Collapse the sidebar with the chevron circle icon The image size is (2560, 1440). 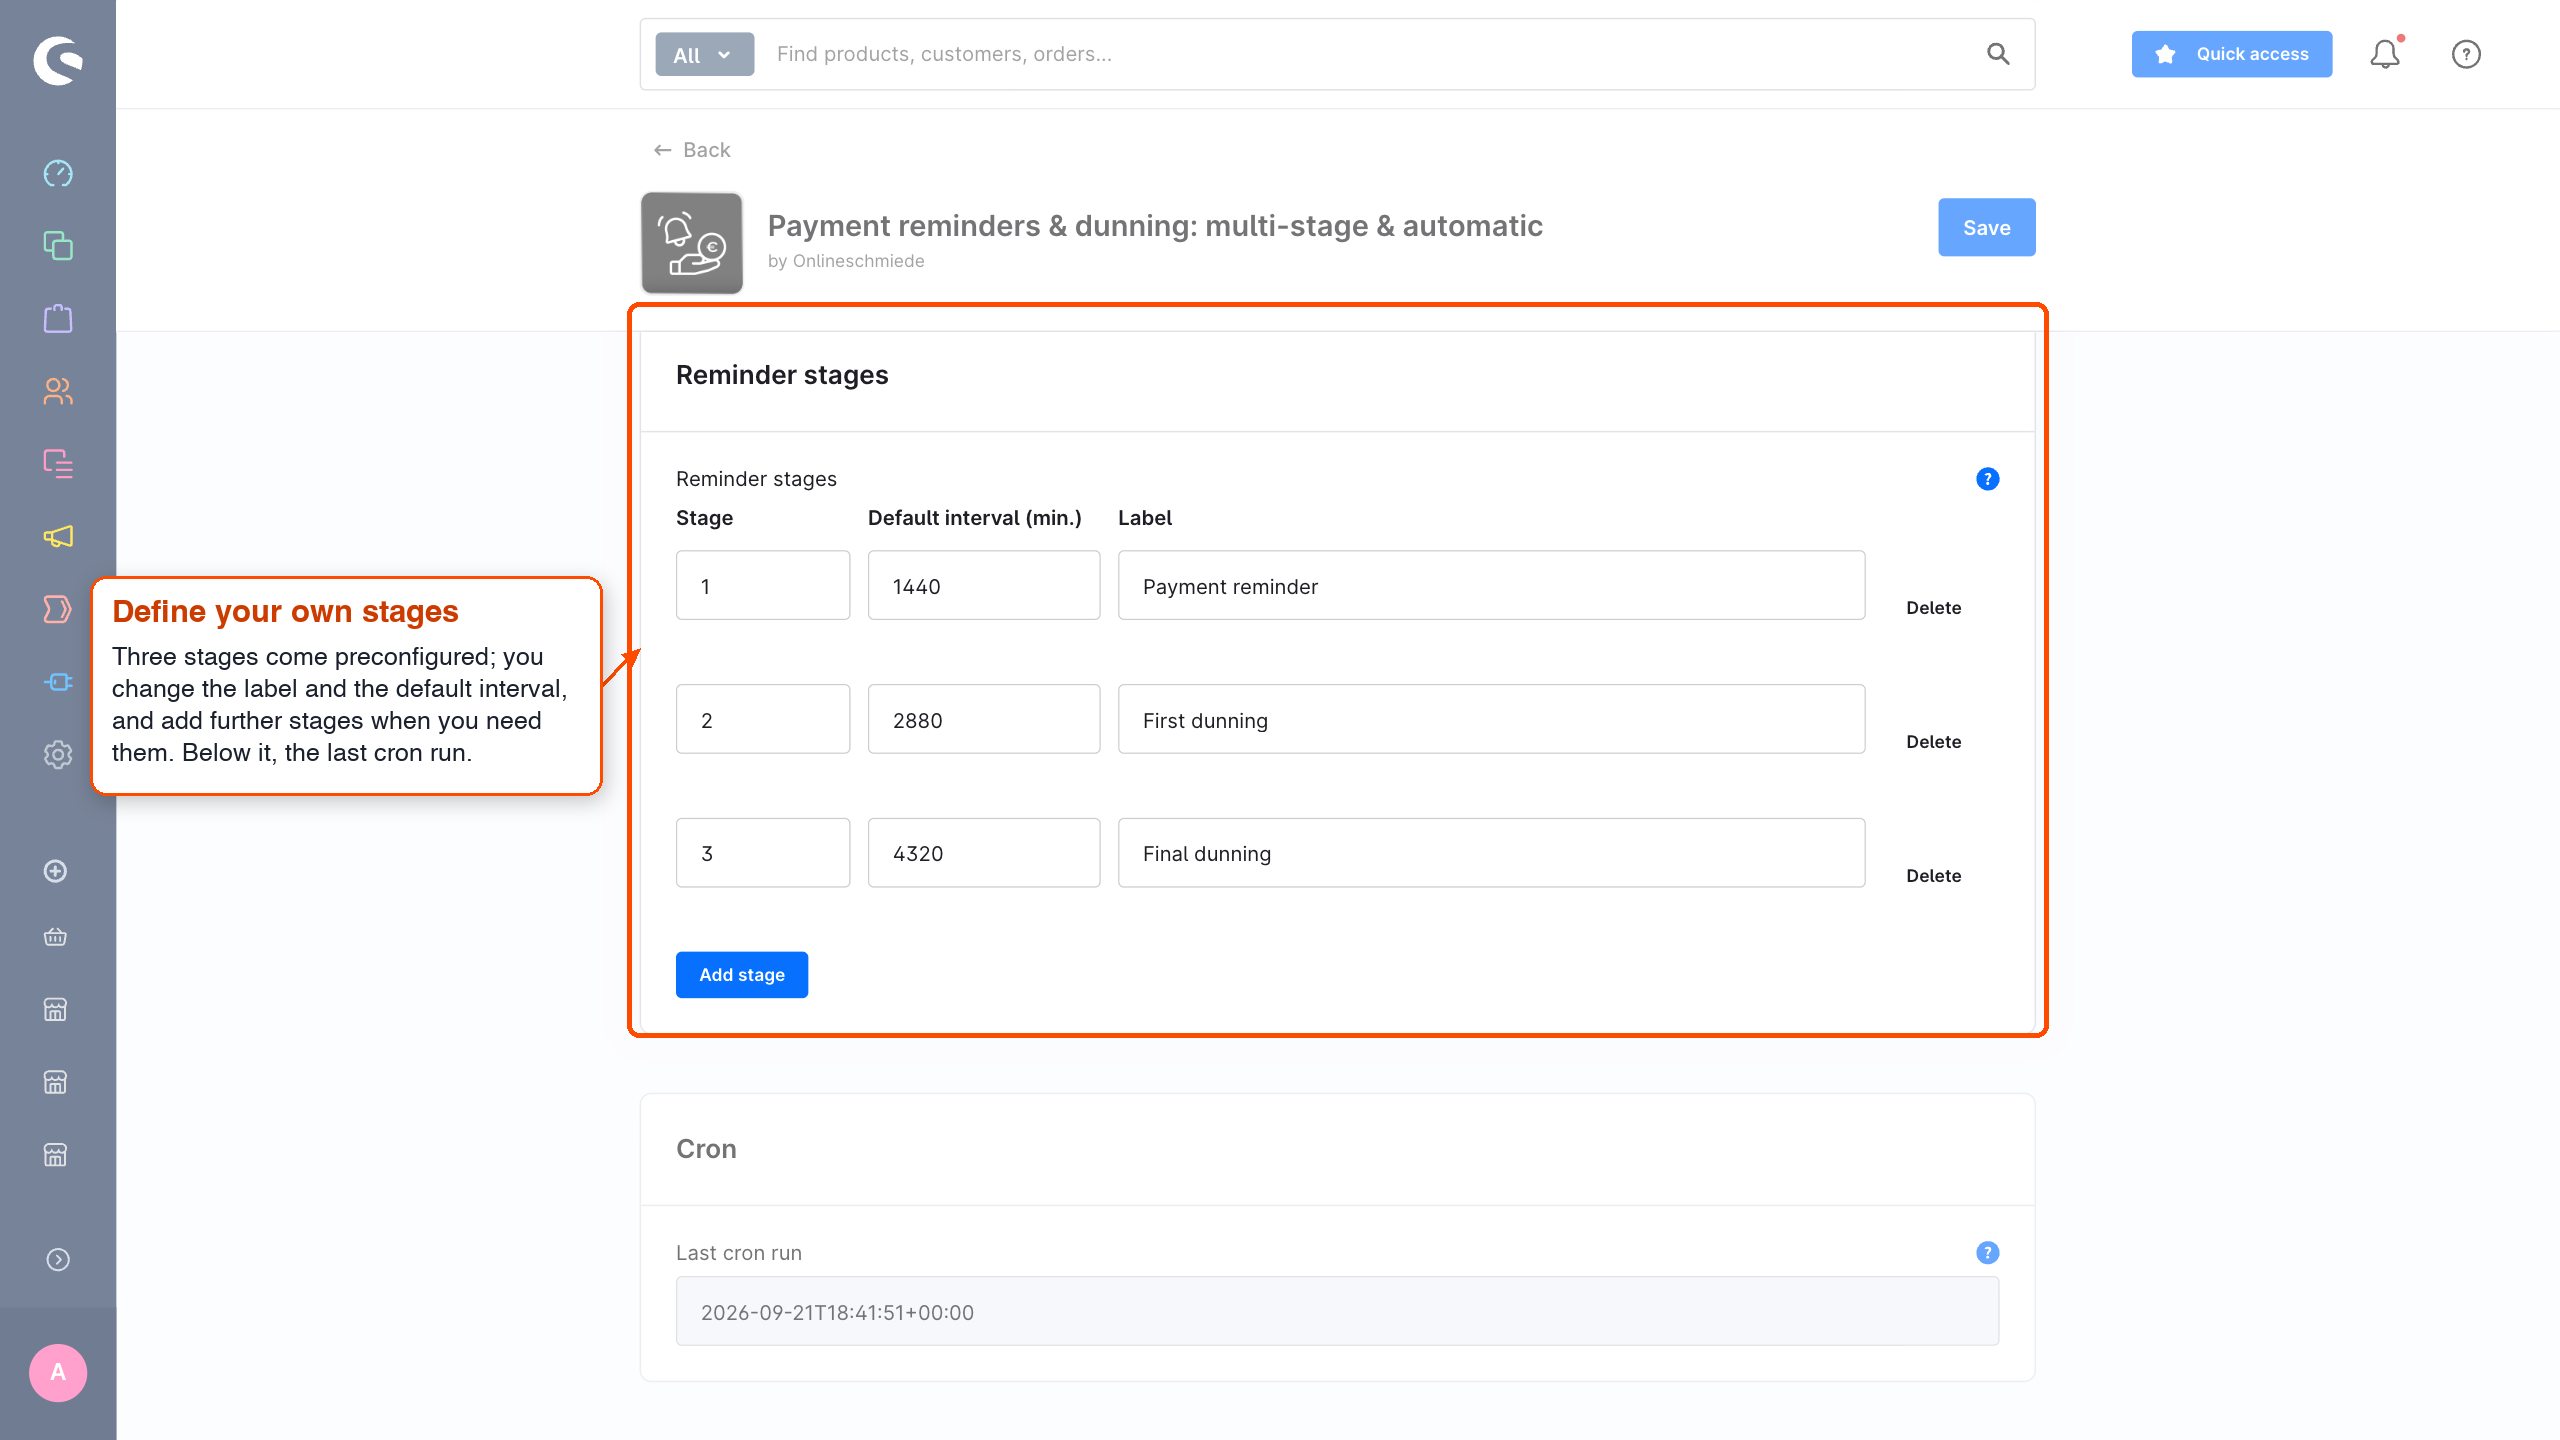coord(58,1260)
